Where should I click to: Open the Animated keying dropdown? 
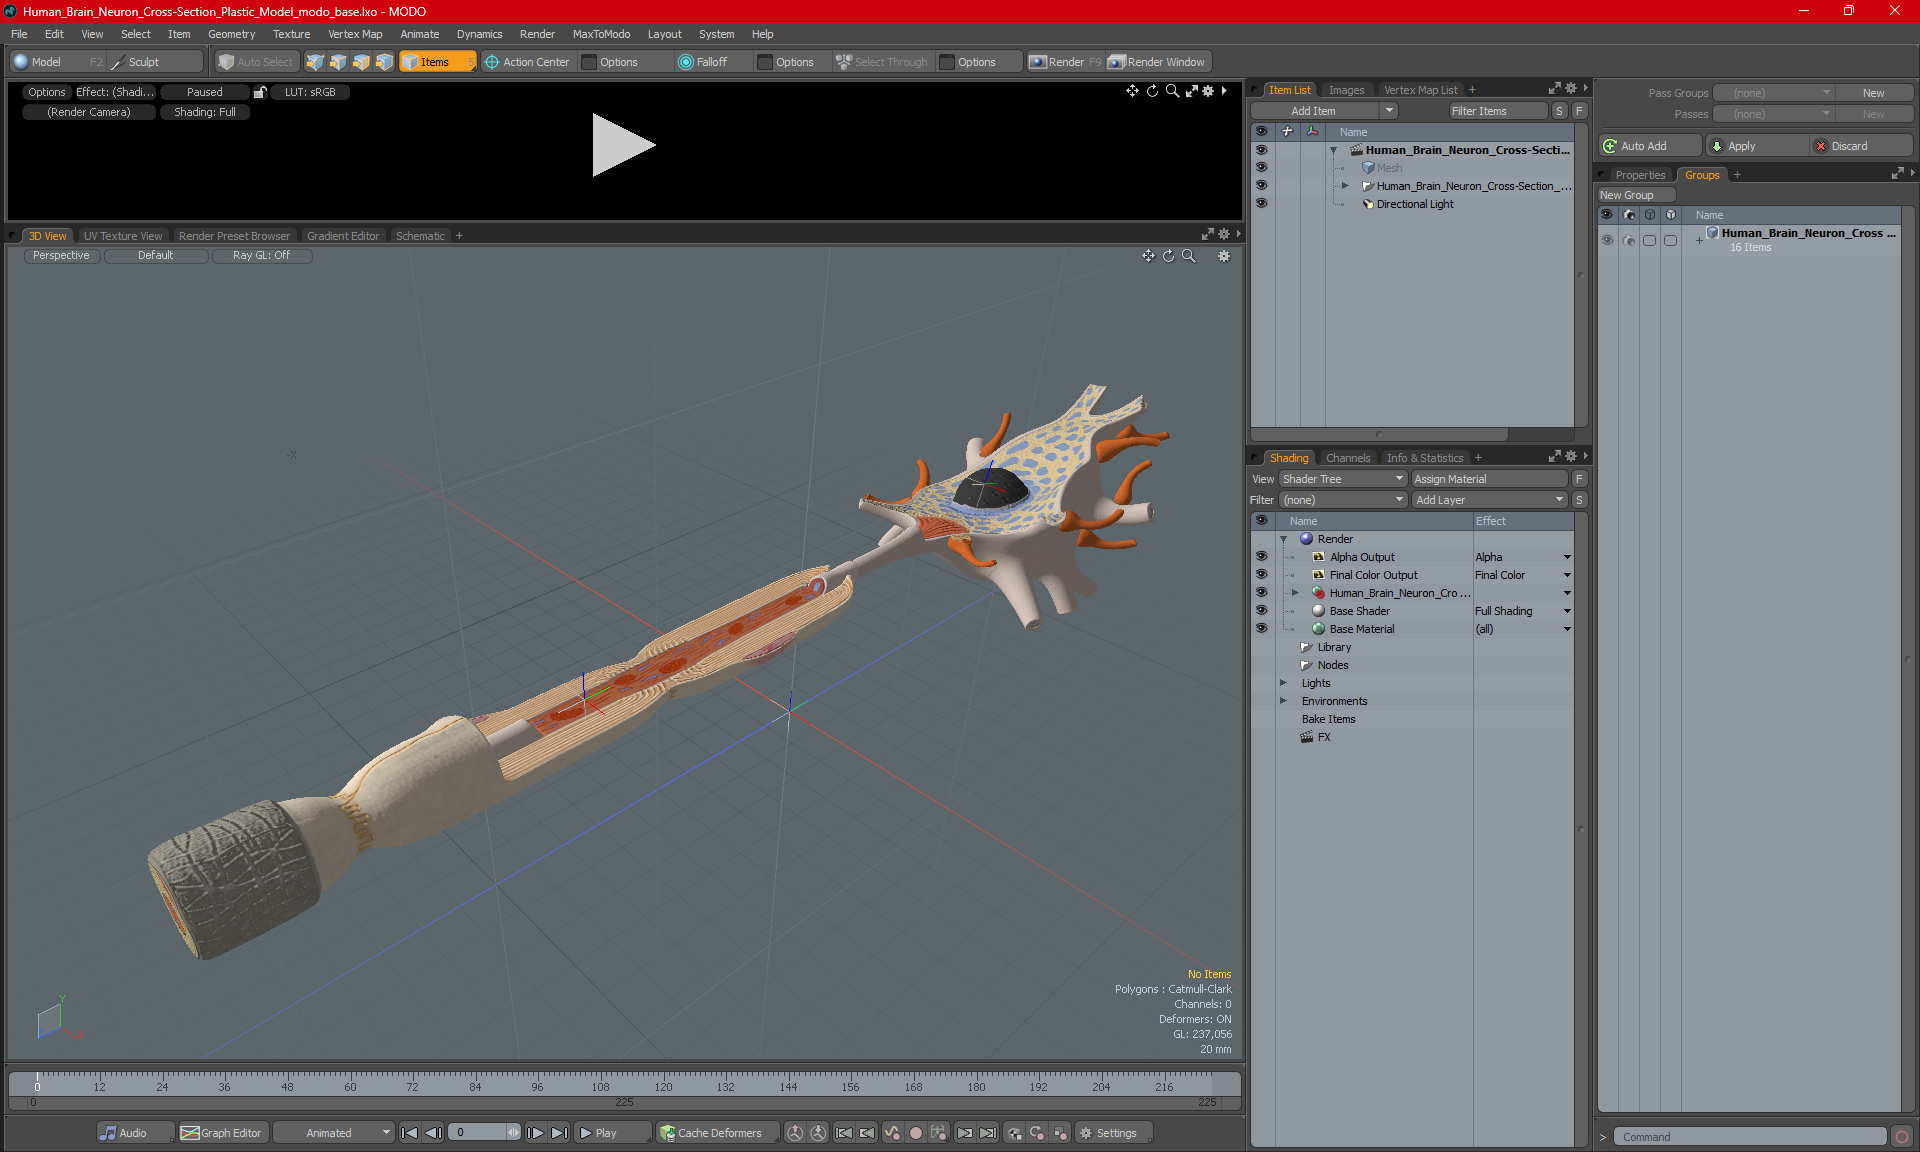(333, 1133)
